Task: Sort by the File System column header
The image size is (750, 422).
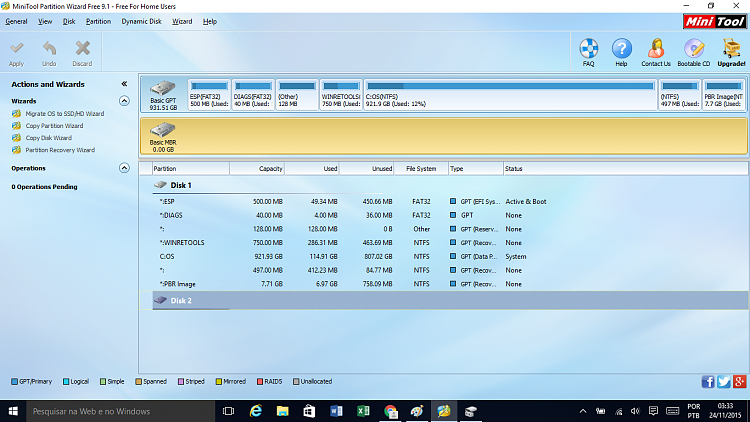Action: pos(421,168)
